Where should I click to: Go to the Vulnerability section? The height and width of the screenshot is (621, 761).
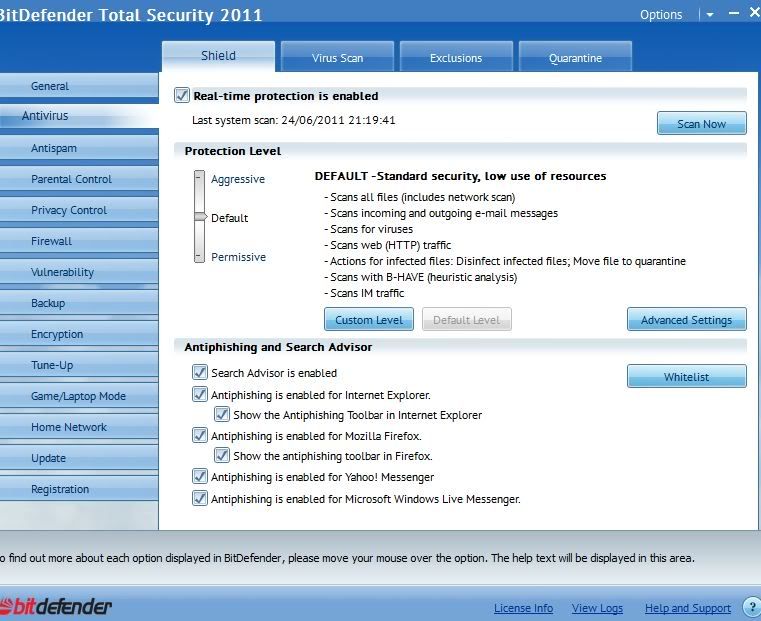pos(79,272)
